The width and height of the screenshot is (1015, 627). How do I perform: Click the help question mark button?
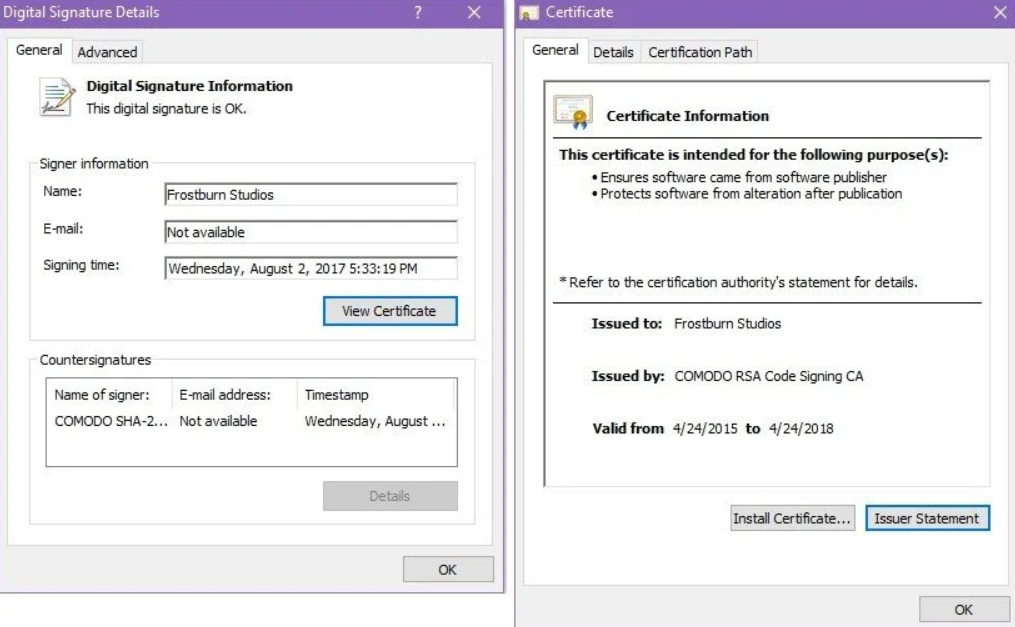pos(418,12)
